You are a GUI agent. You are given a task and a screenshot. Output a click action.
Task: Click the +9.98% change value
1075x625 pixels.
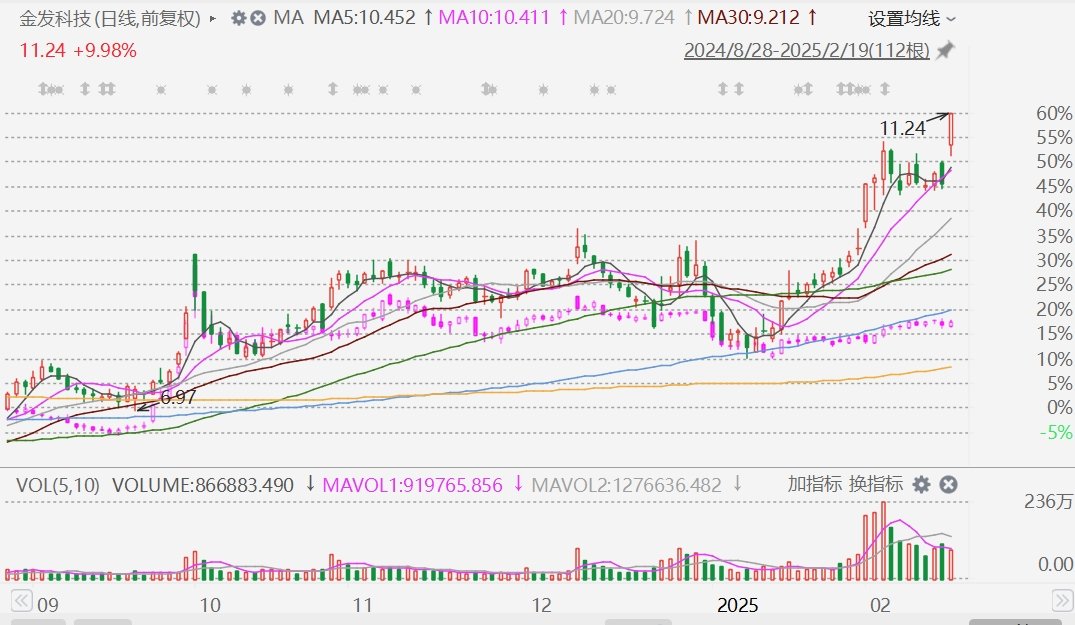click(105, 50)
